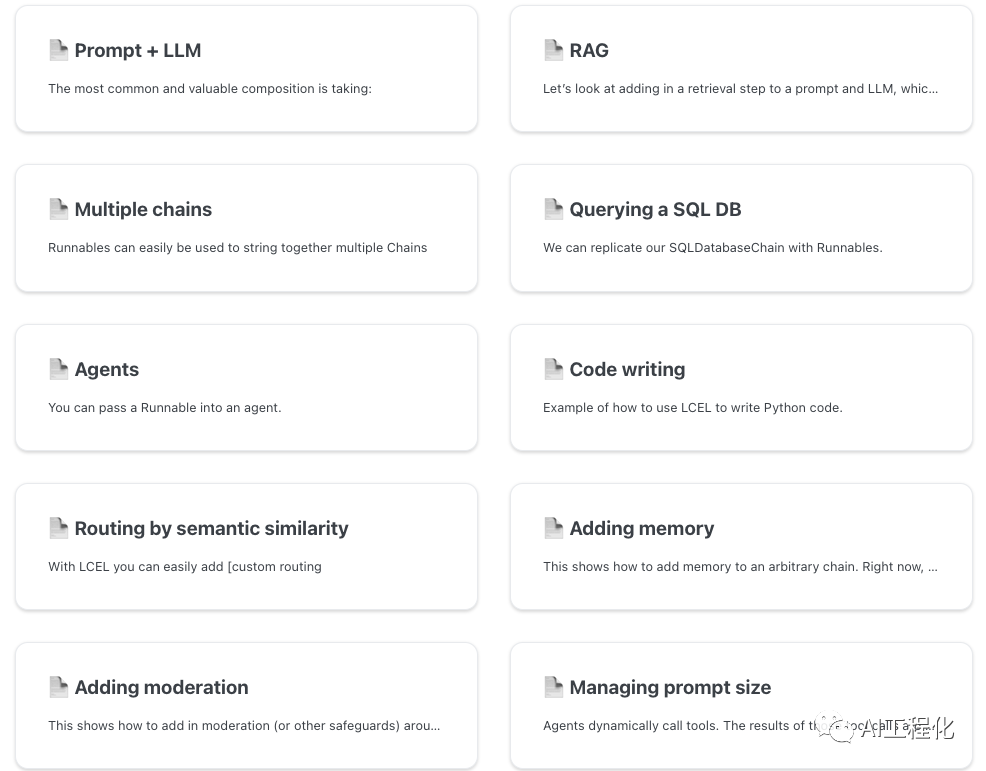986x771 pixels.
Task: Open the RAG cookbook heading
Action: click(589, 50)
